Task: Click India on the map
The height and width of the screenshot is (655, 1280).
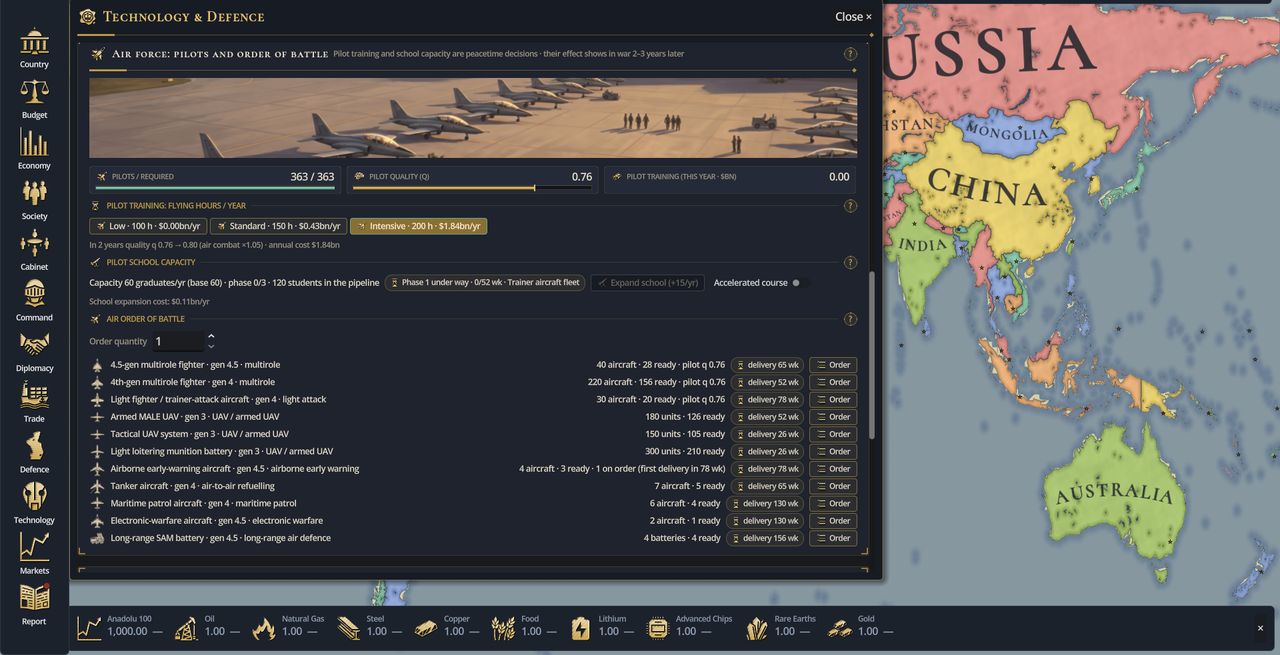Action: pyautogui.click(x=922, y=244)
